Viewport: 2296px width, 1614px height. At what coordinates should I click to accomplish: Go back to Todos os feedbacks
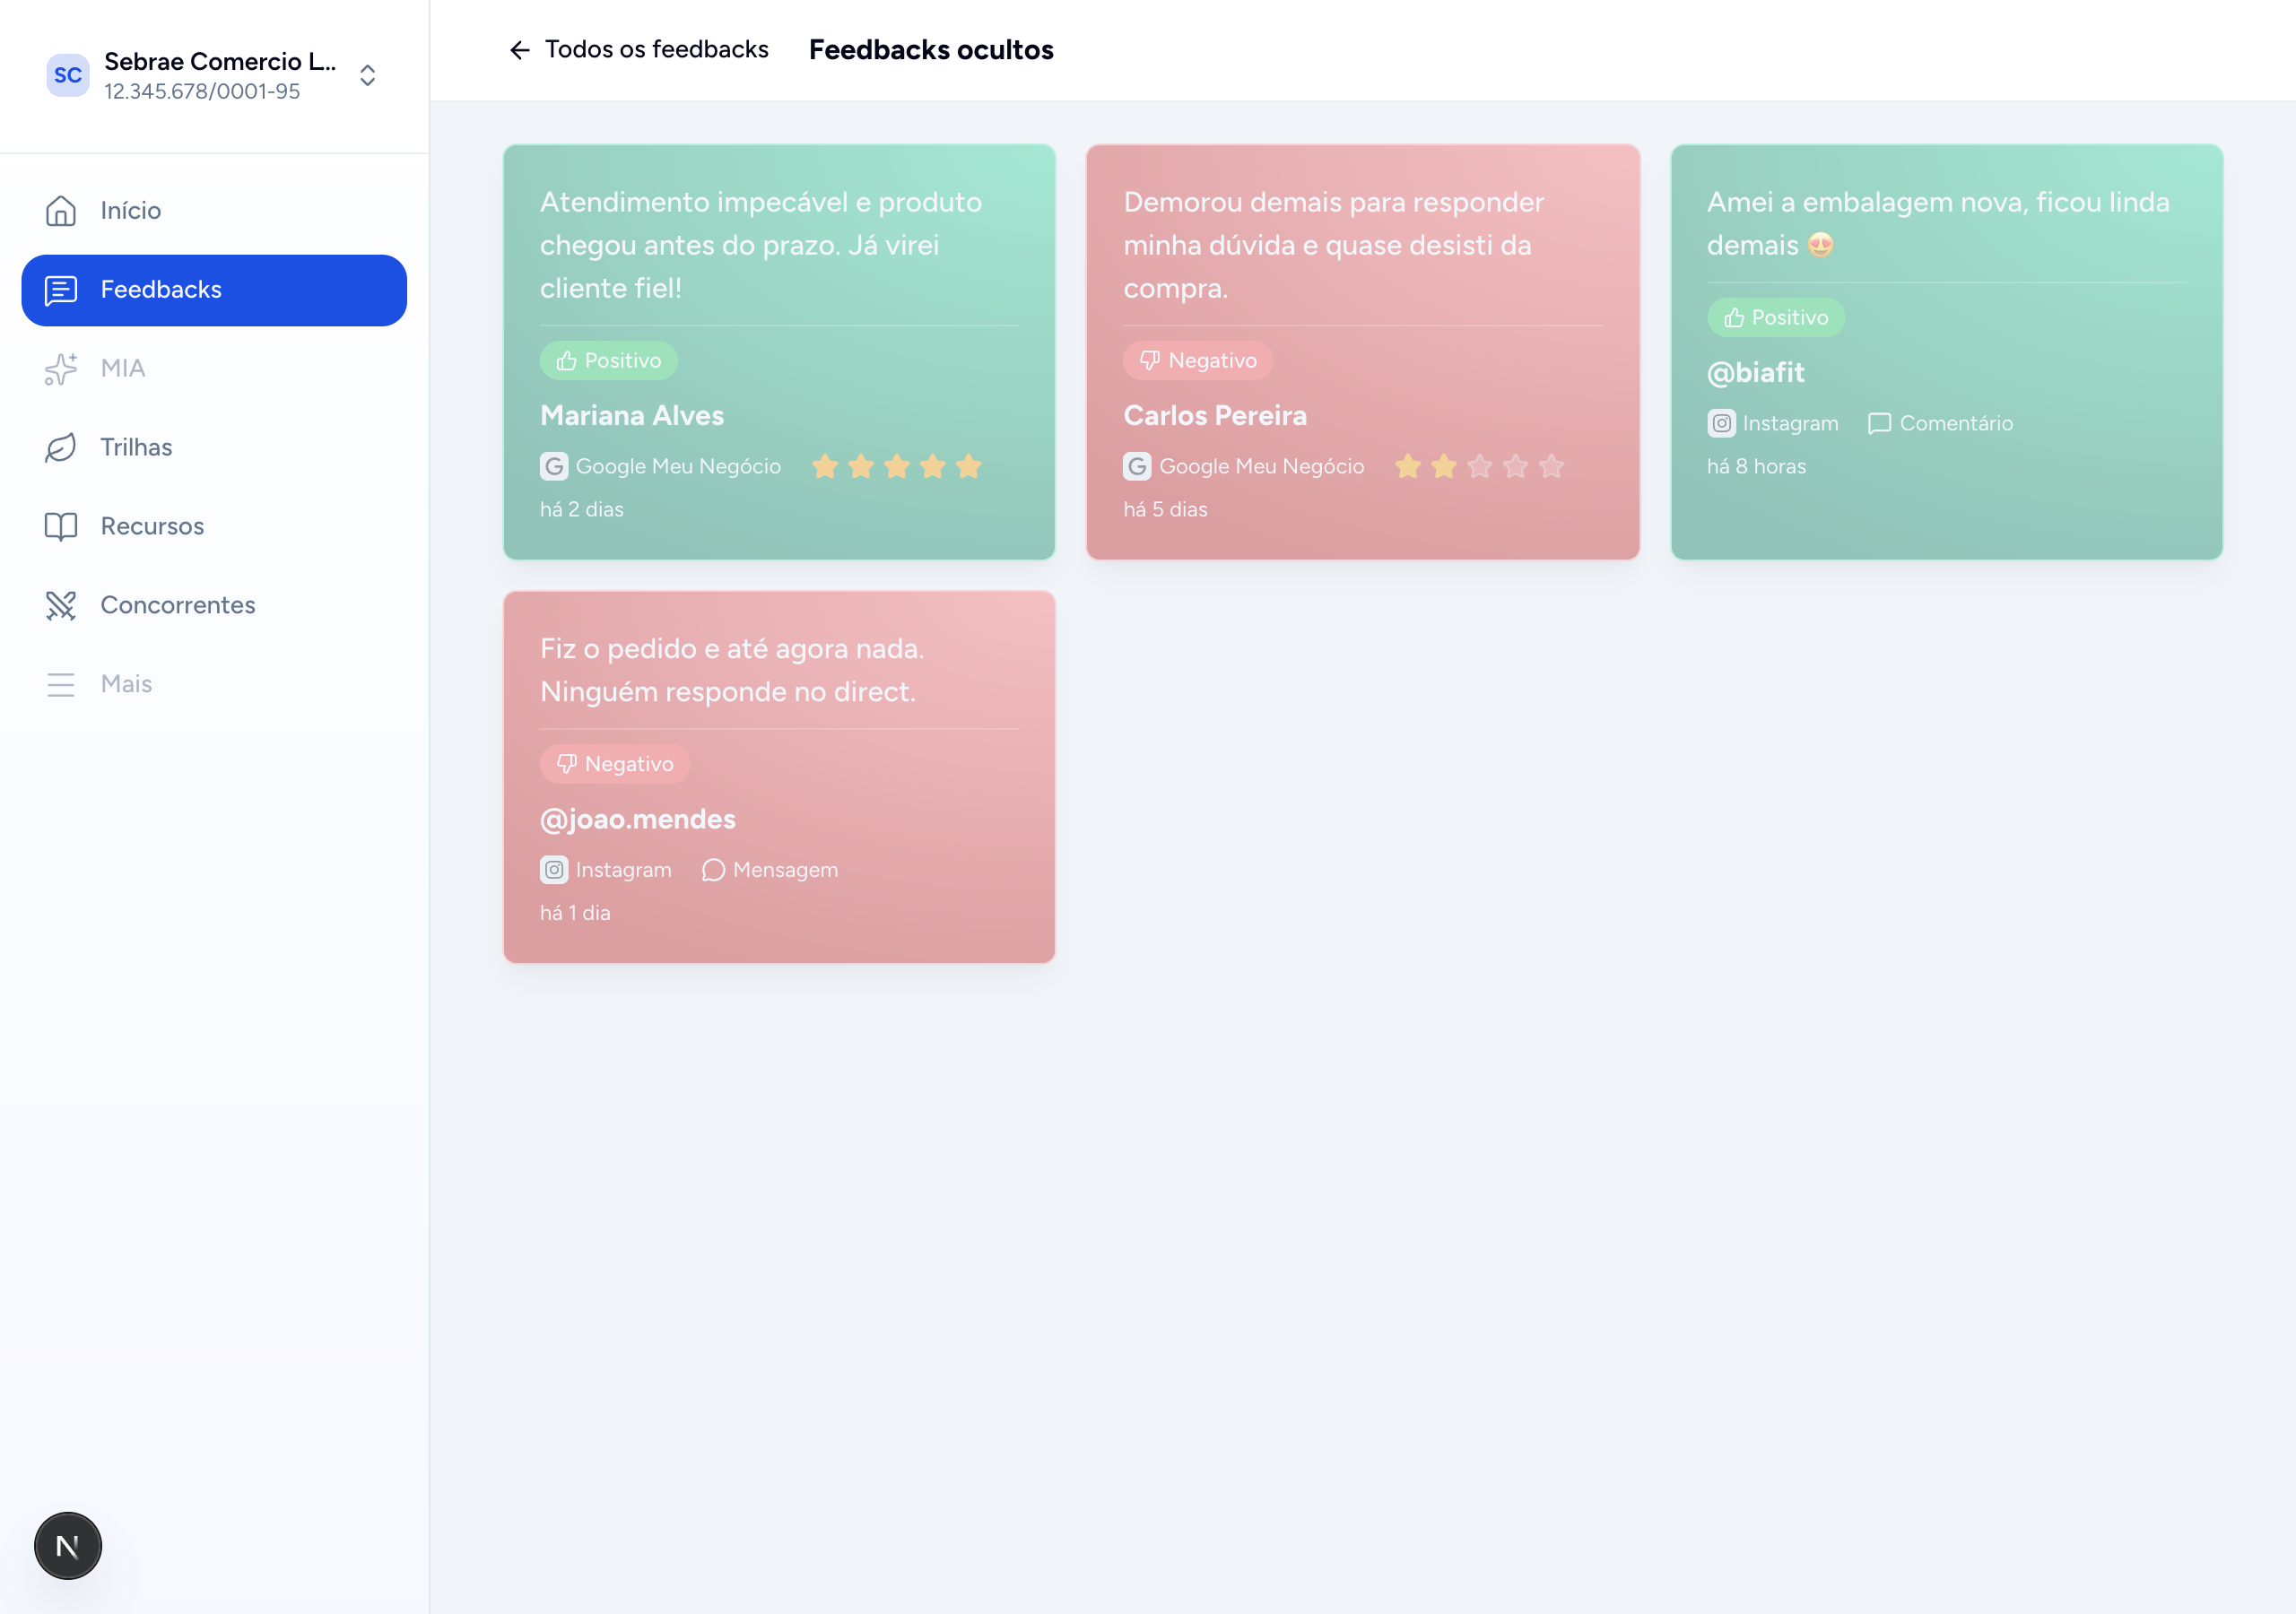click(639, 50)
